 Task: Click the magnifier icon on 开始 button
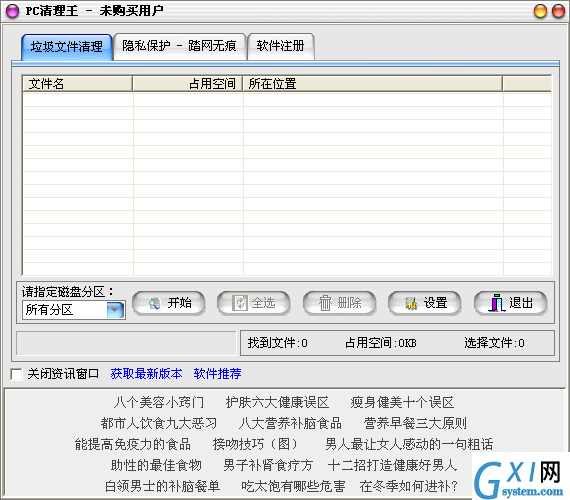(154, 303)
